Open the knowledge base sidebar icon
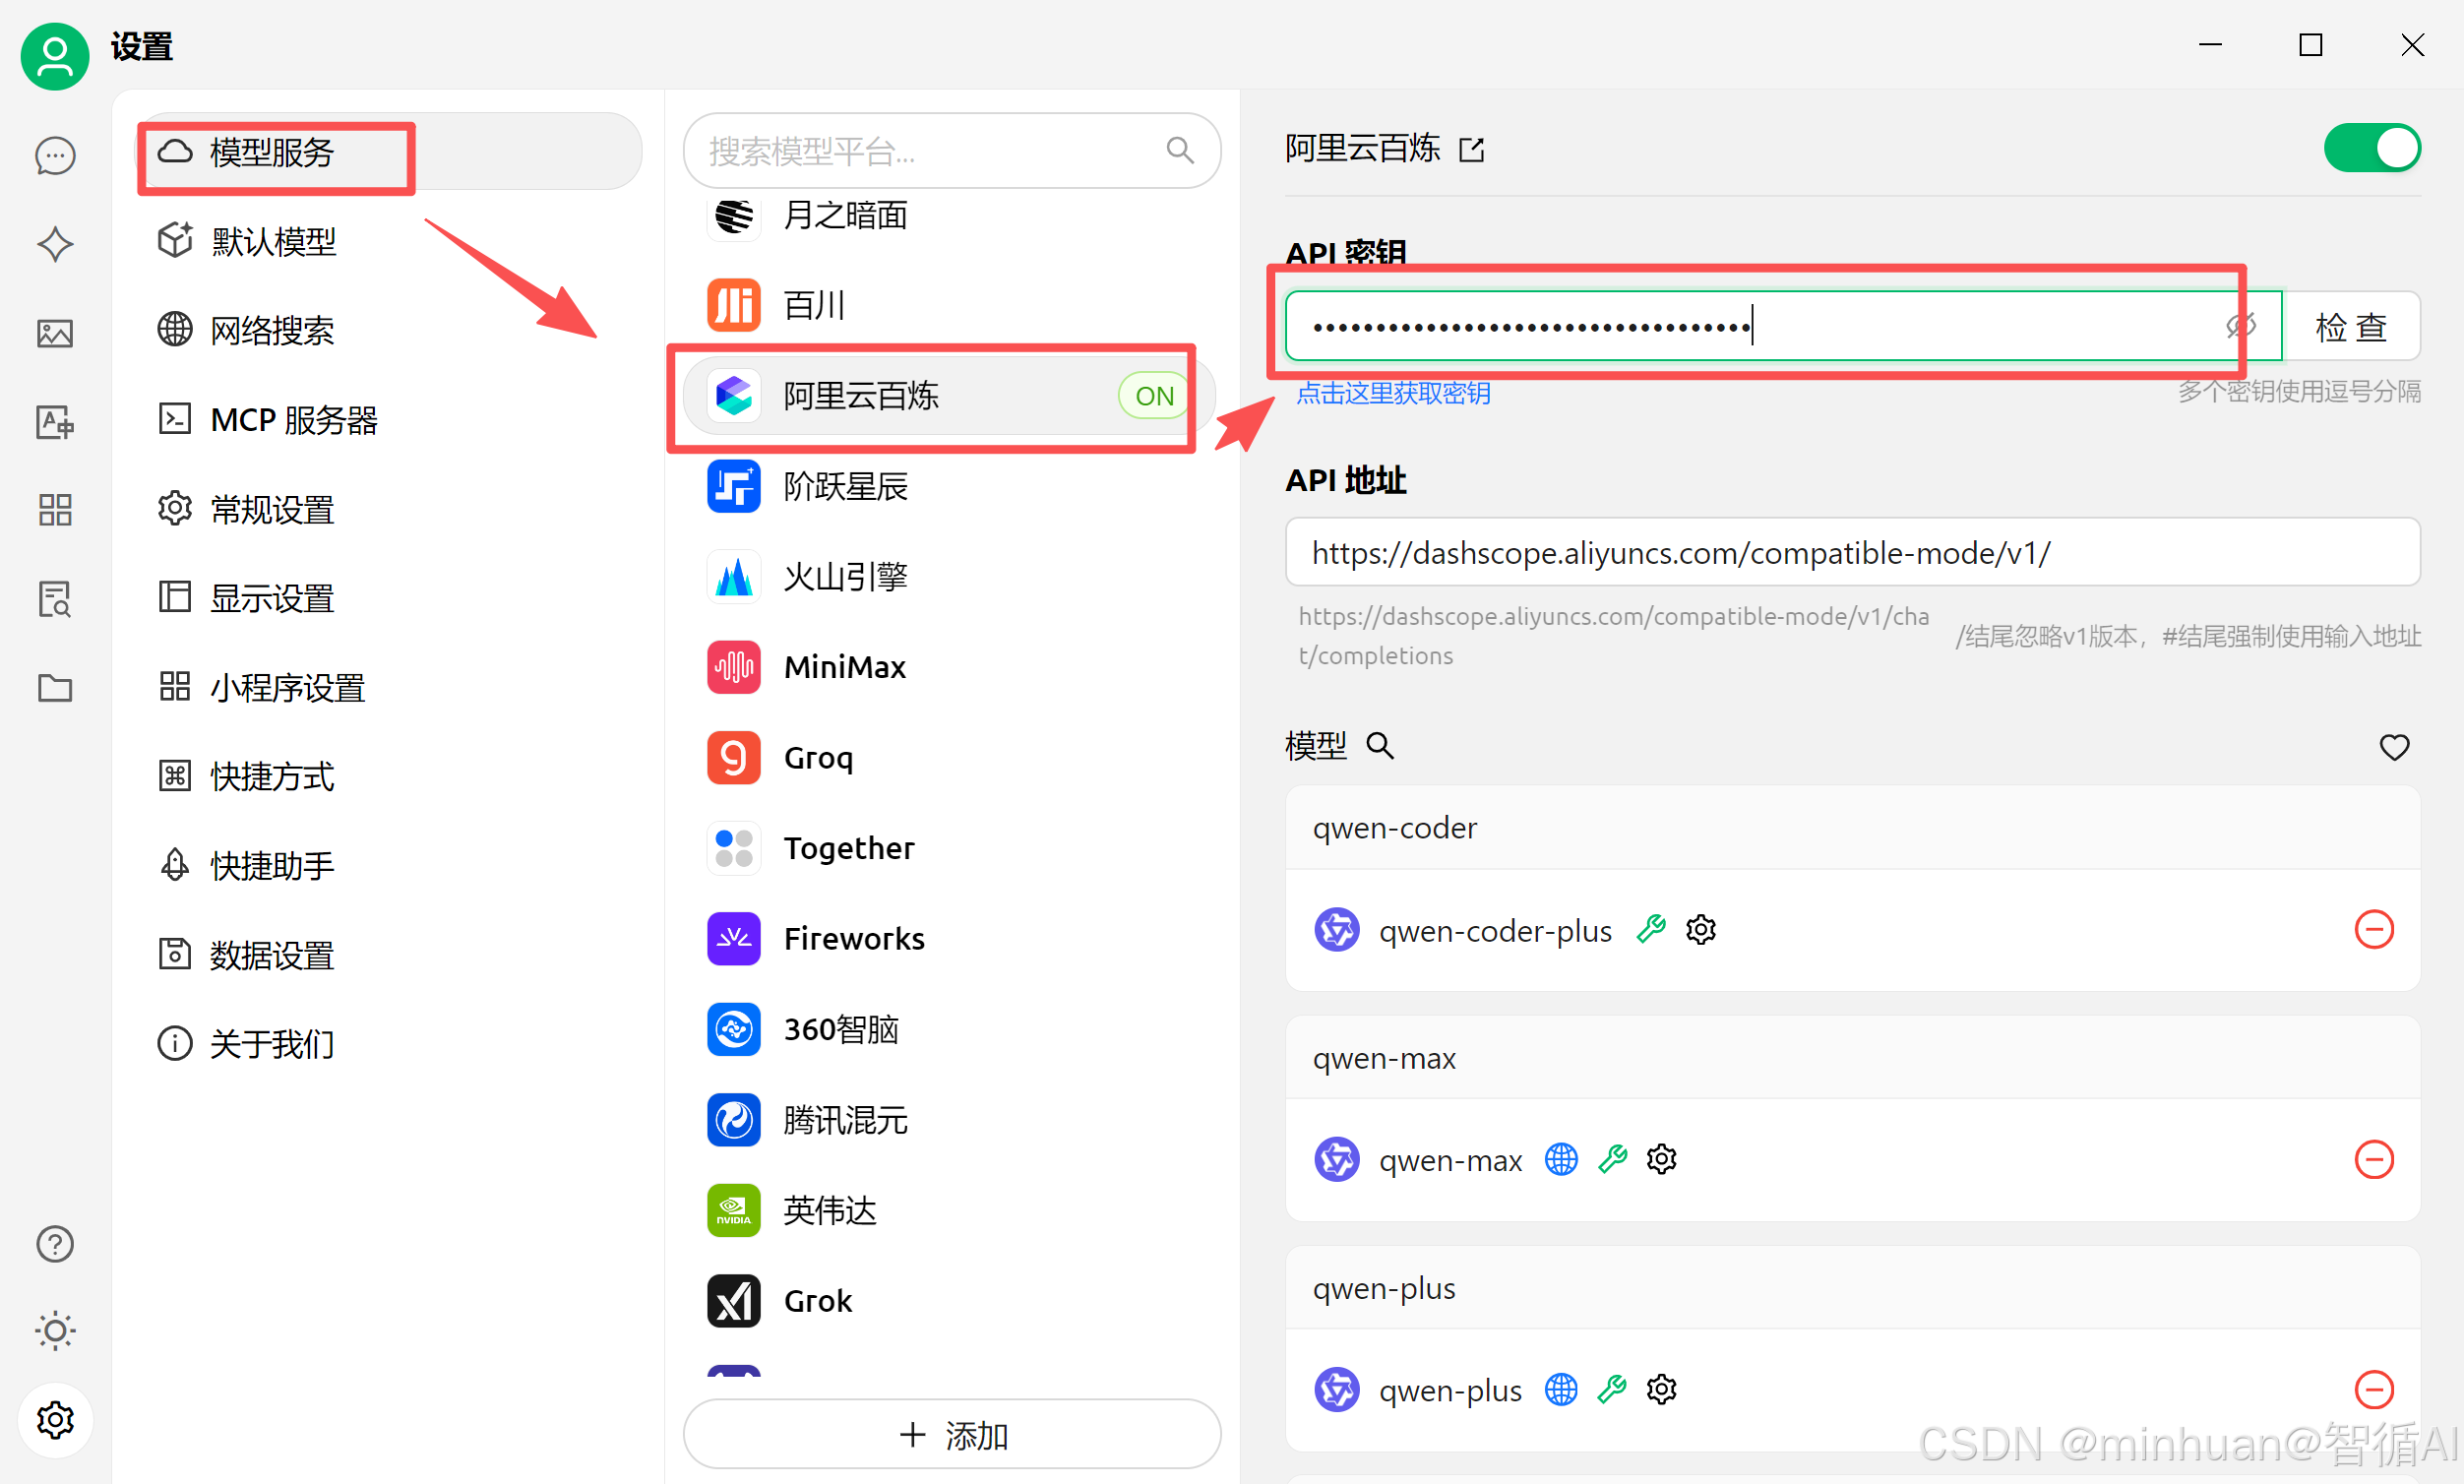Screen dimensions: 2464x1484 [x=55, y=599]
